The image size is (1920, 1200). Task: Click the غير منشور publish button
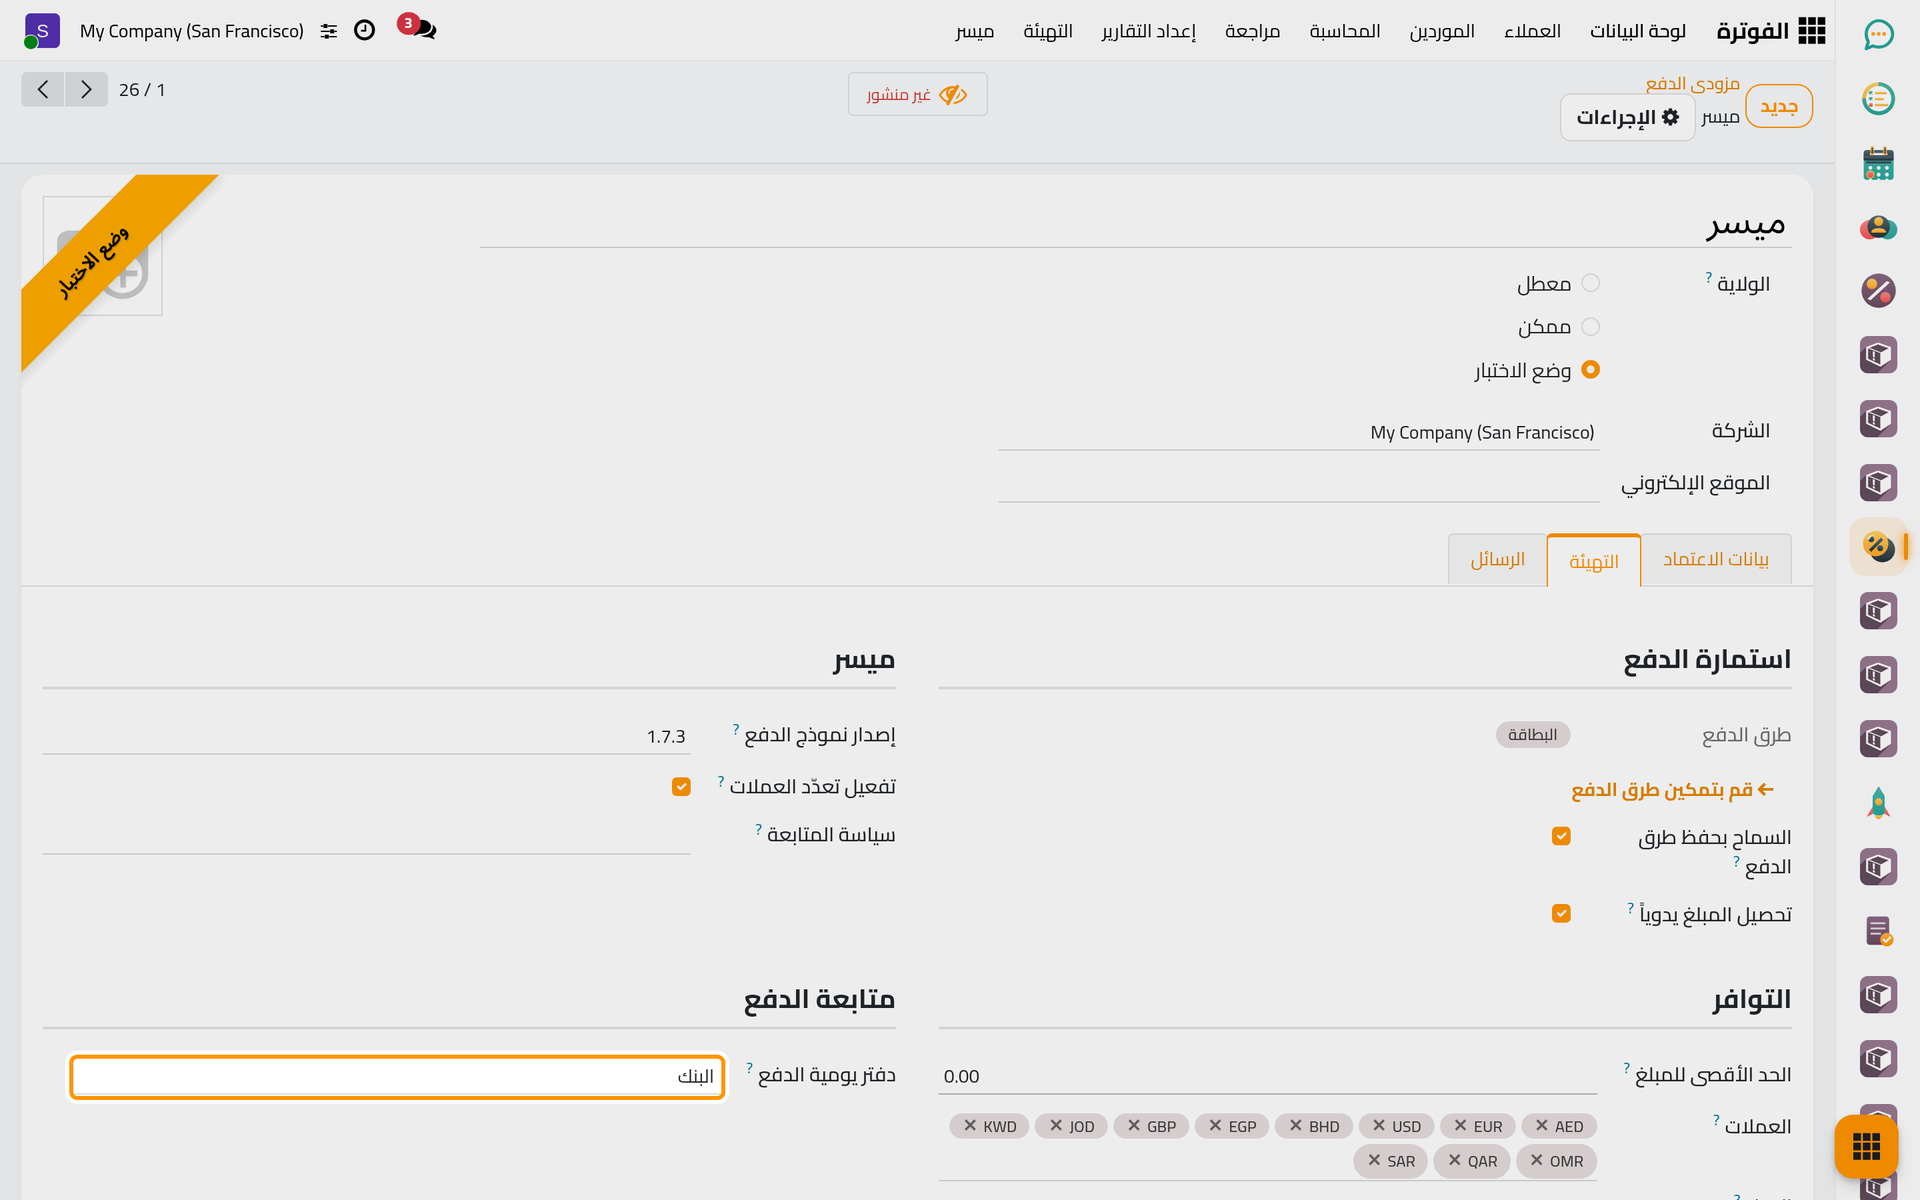pyautogui.click(x=917, y=94)
